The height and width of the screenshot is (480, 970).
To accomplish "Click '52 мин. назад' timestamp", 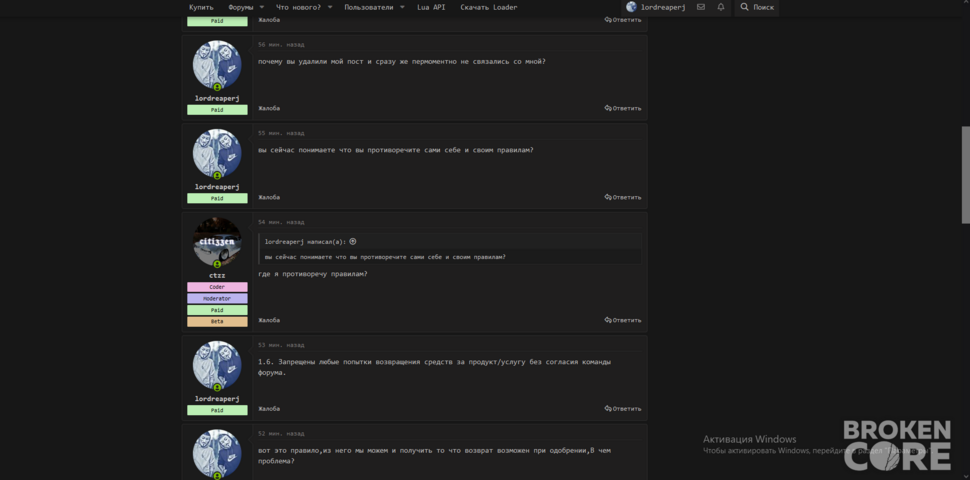I will 281,434.
